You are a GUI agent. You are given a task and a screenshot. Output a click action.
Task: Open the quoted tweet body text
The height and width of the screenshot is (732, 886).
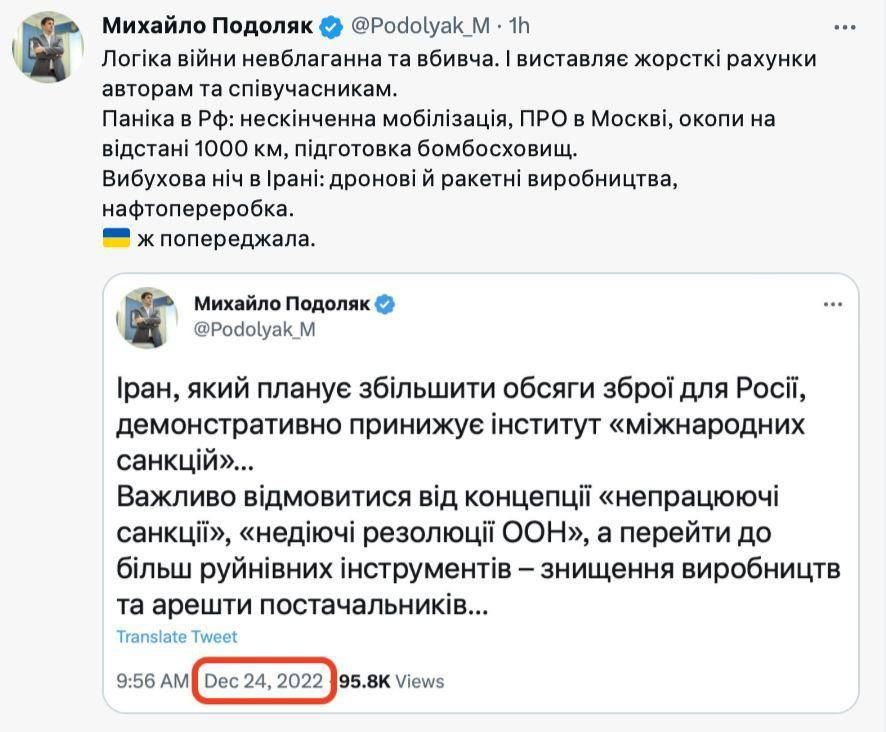(x=450, y=490)
